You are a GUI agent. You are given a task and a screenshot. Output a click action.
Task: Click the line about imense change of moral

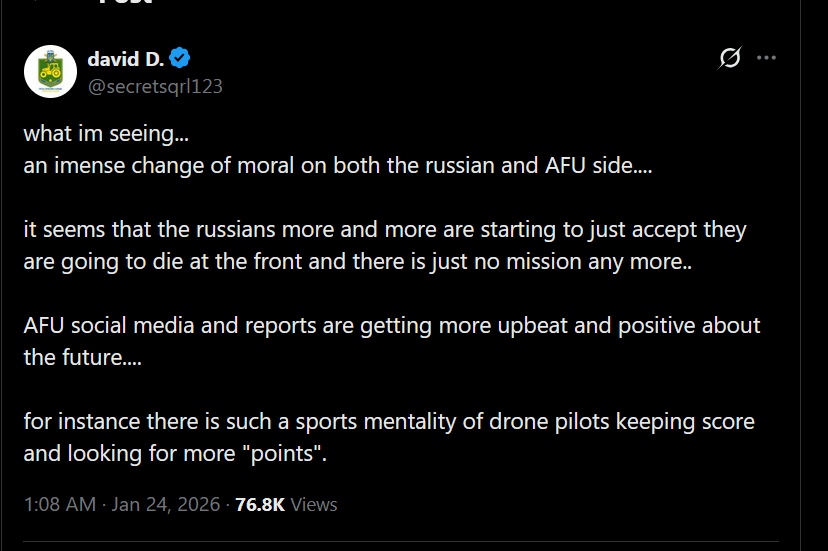337,165
